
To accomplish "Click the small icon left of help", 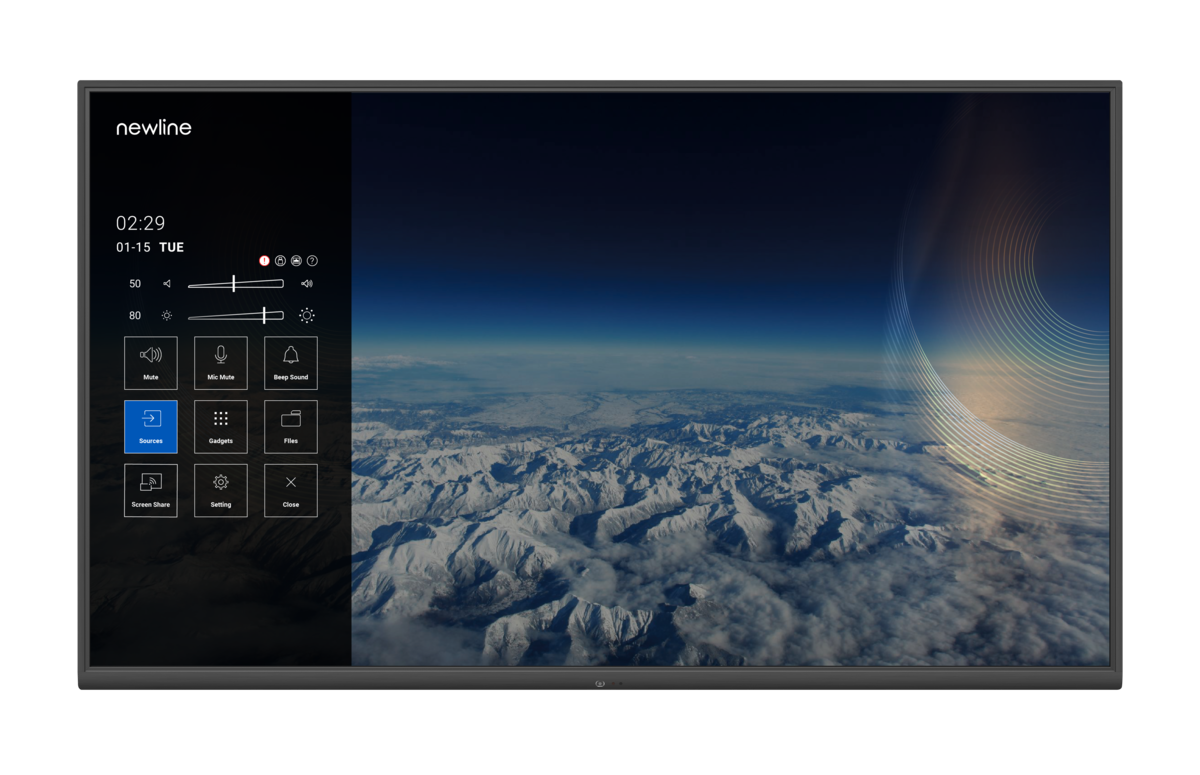I will (296, 260).
